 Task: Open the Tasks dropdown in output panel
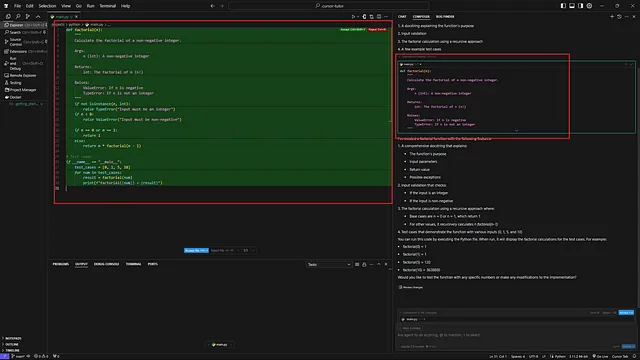coord(329,264)
